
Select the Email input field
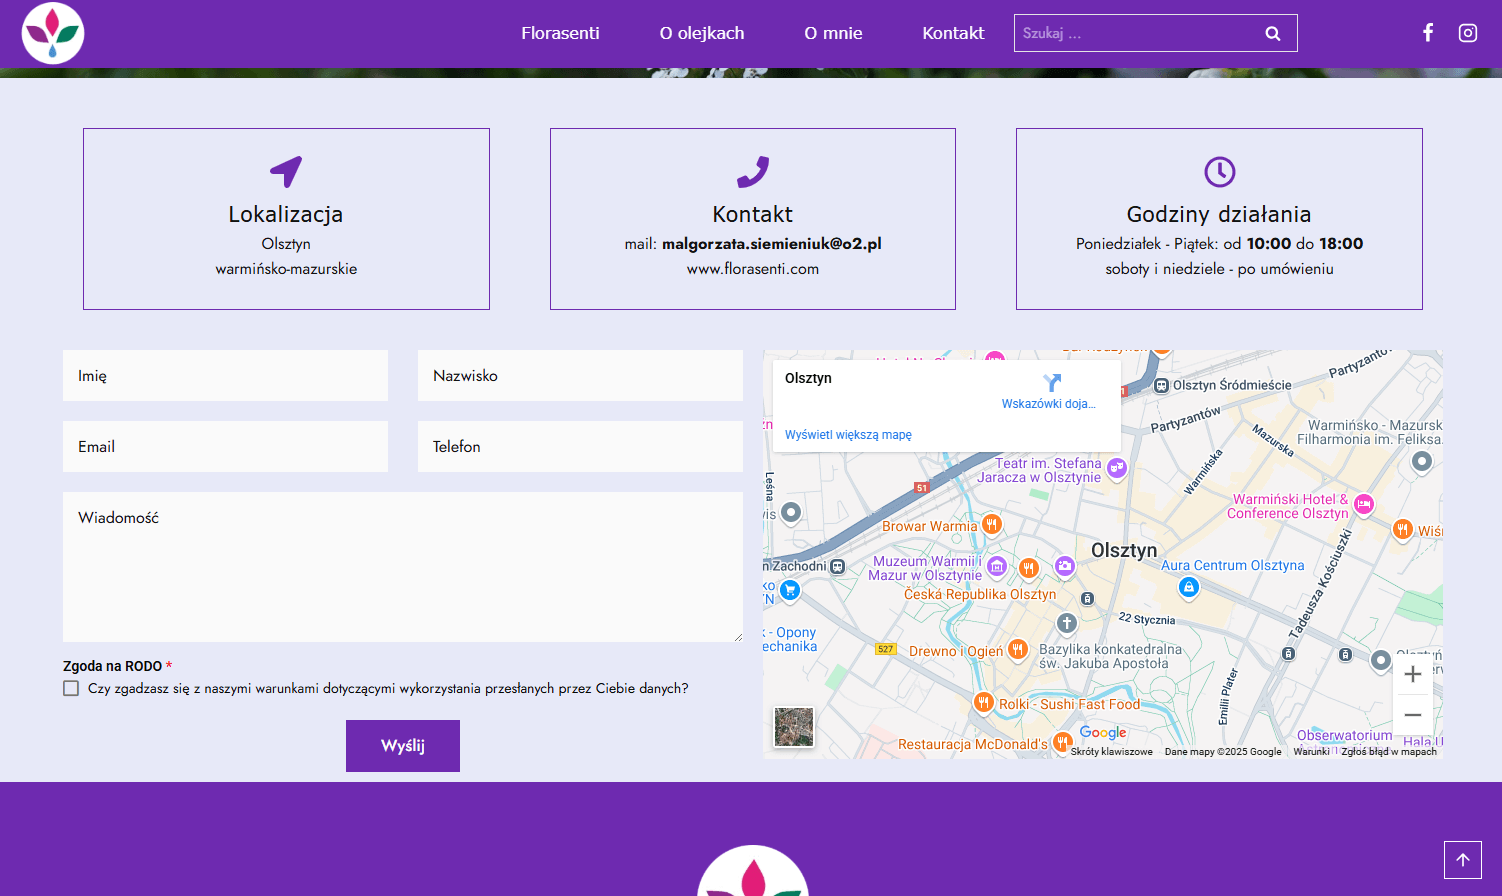(x=225, y=447)
